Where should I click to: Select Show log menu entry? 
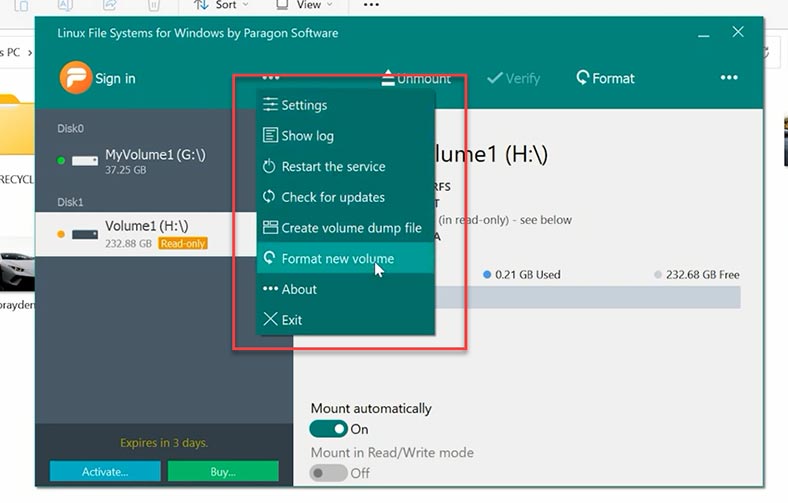click(x=345, y=136)
